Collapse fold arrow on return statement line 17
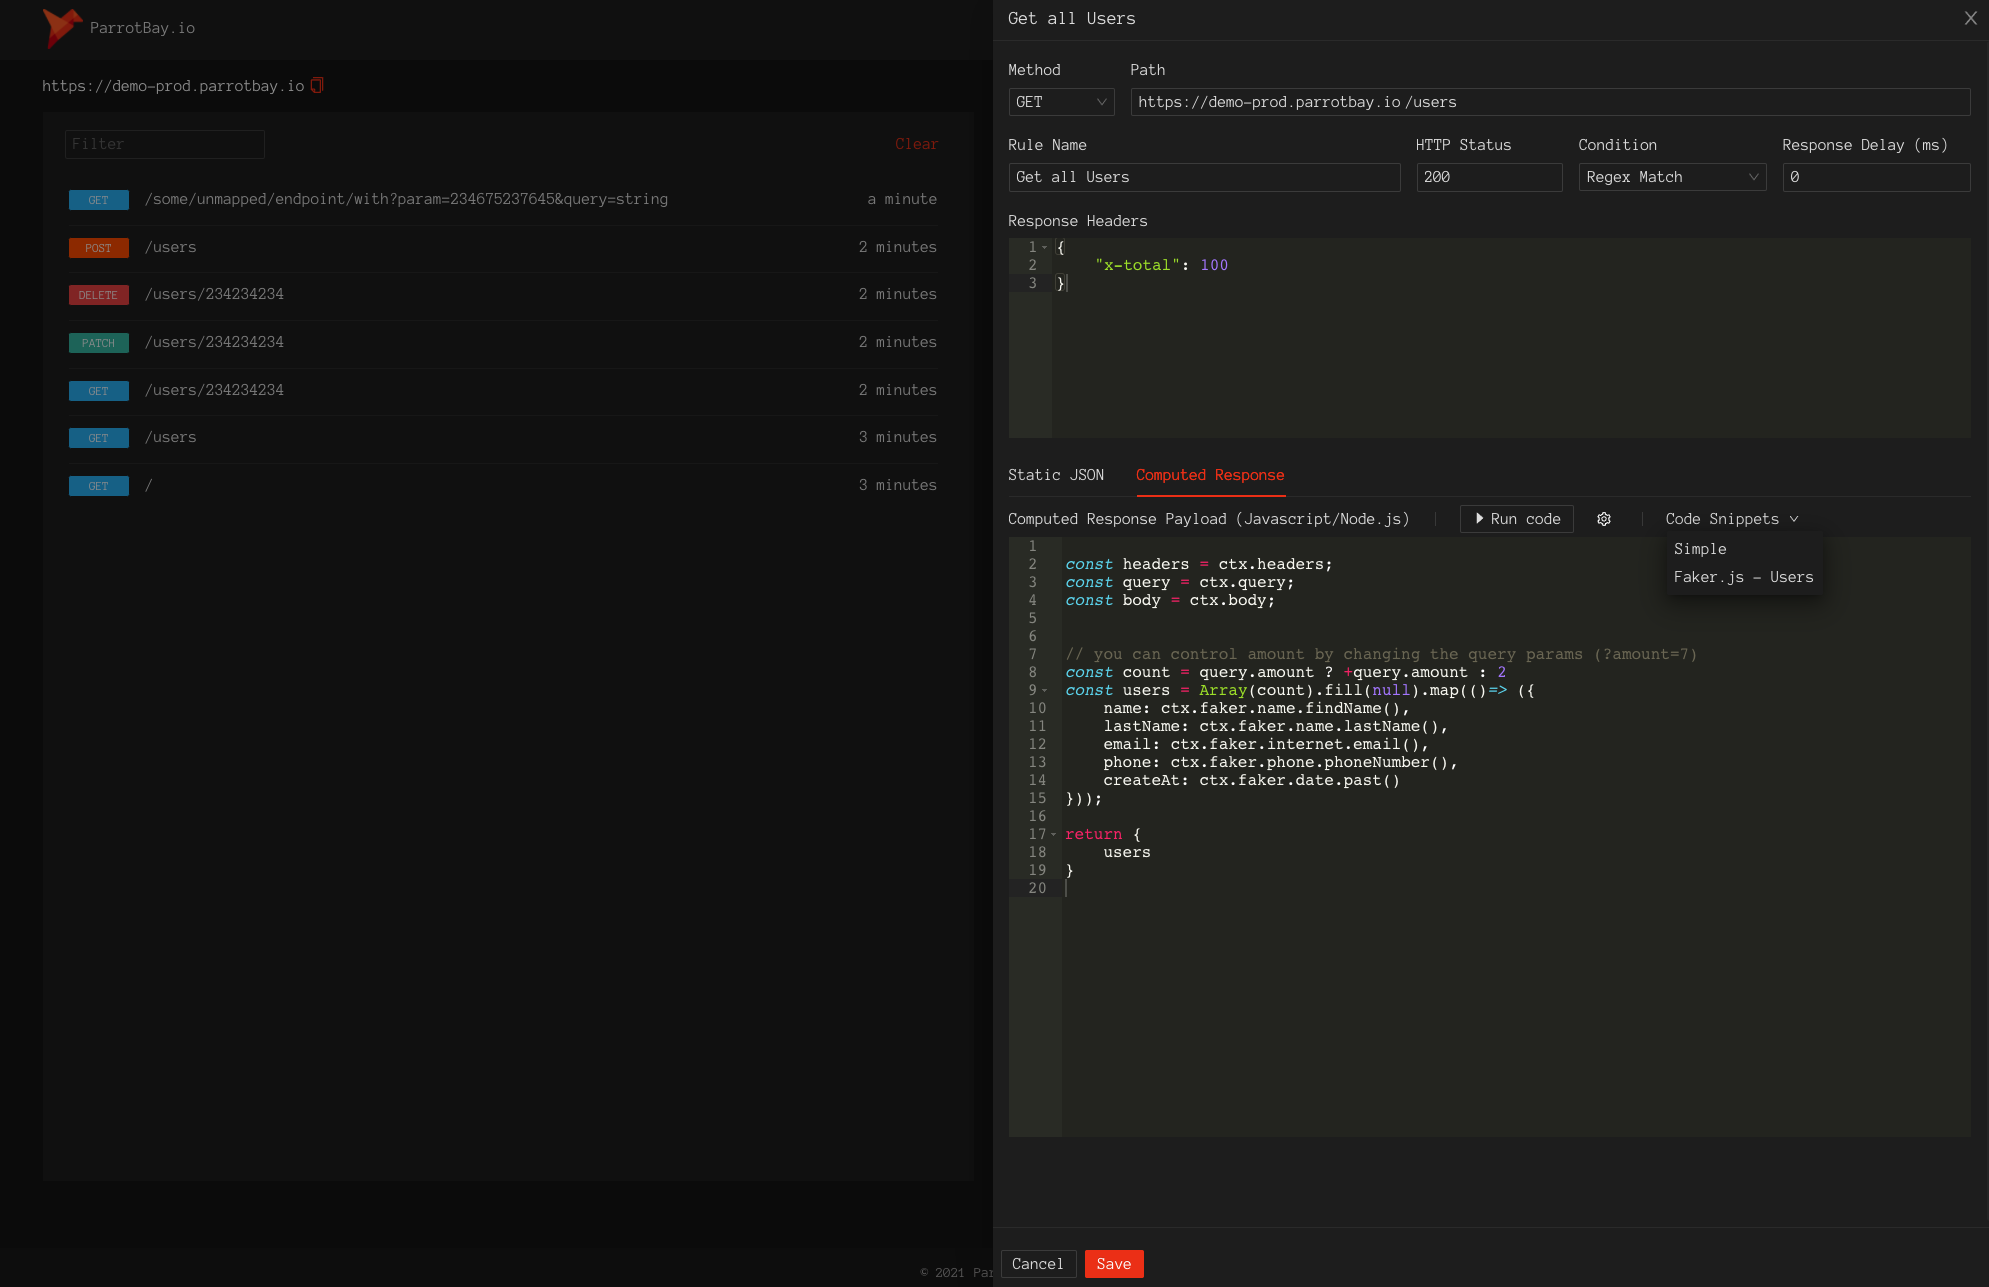 (1053, 835)
